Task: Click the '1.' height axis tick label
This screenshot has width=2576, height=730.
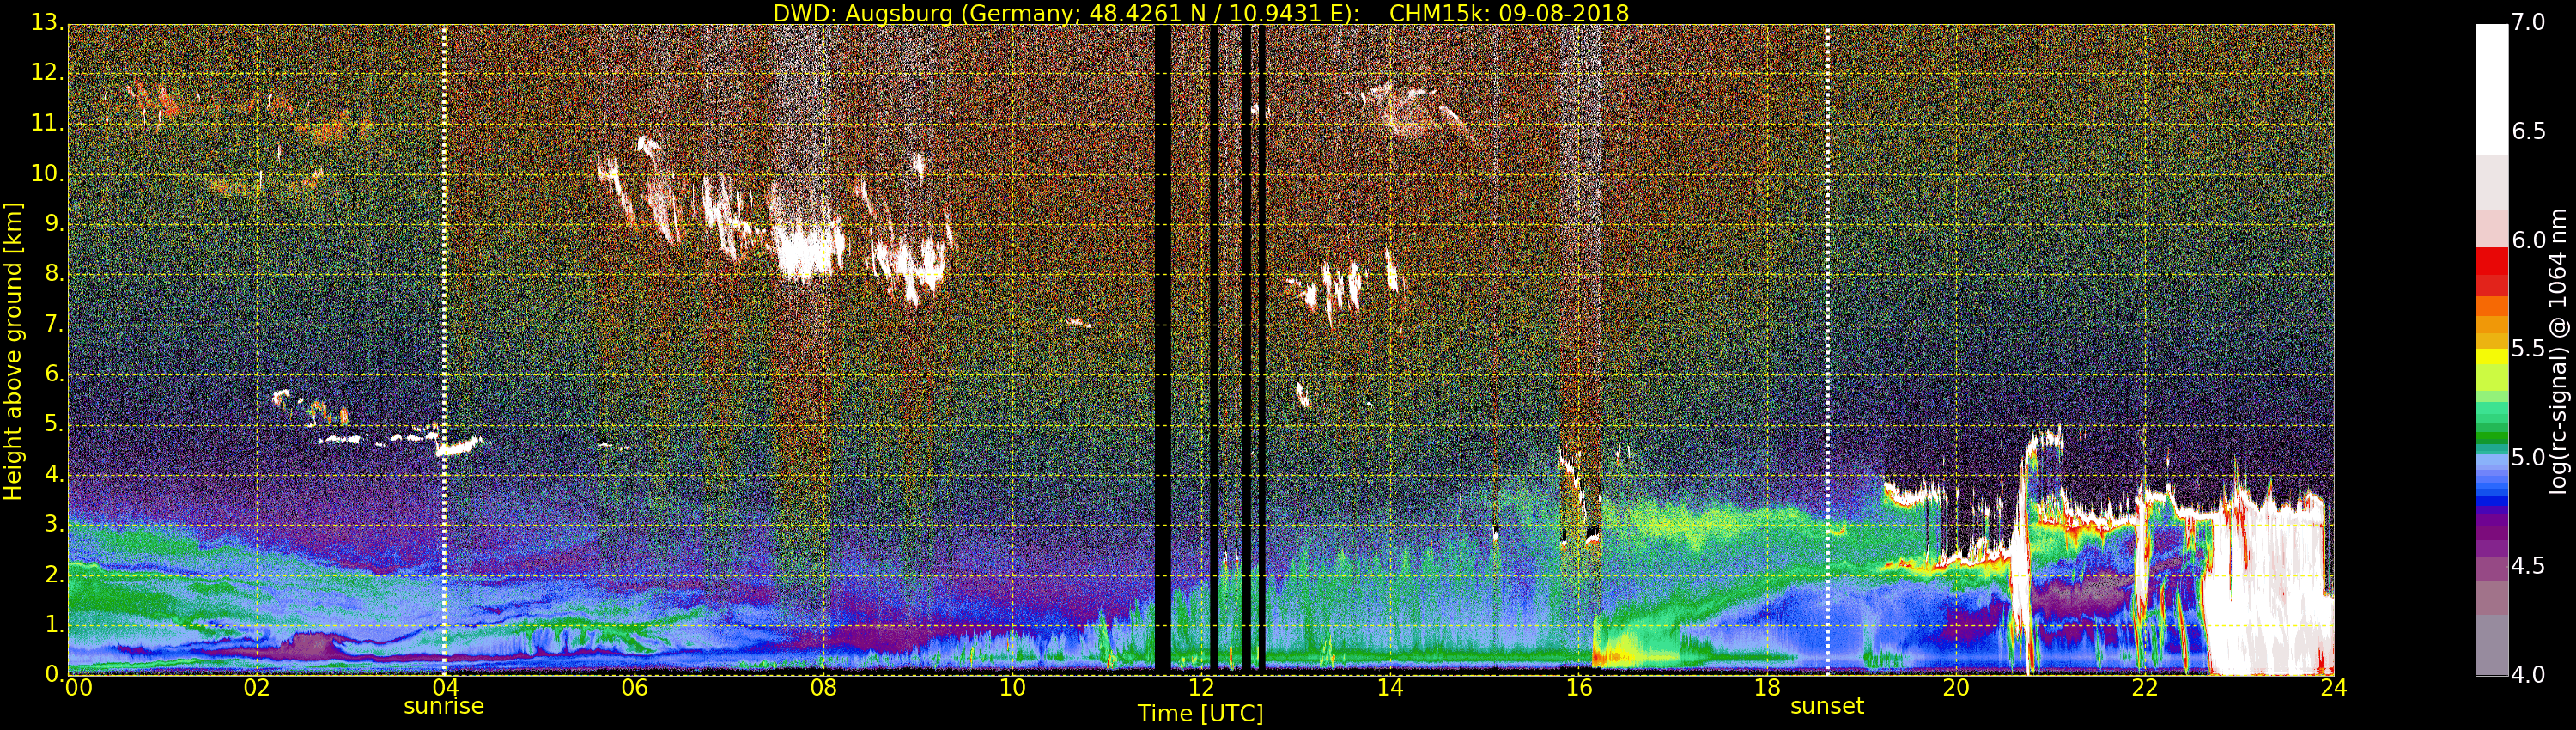Action: (54, 625)
